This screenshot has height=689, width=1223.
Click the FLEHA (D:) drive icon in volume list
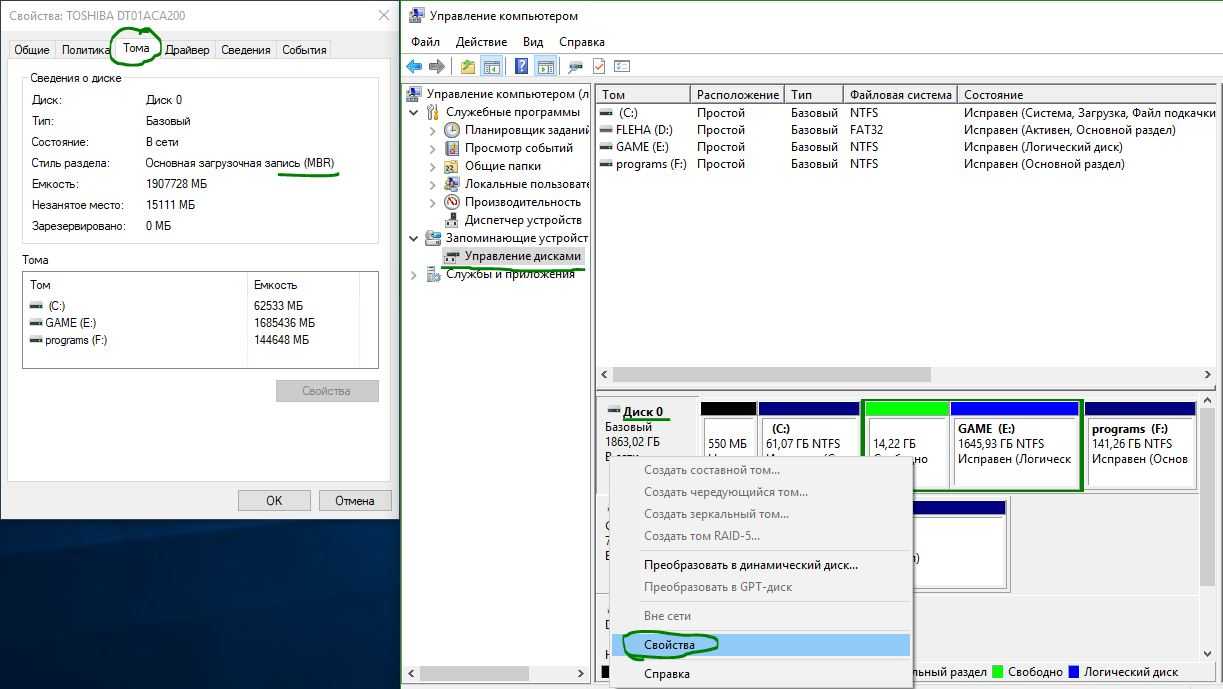(x=606, y=130)
